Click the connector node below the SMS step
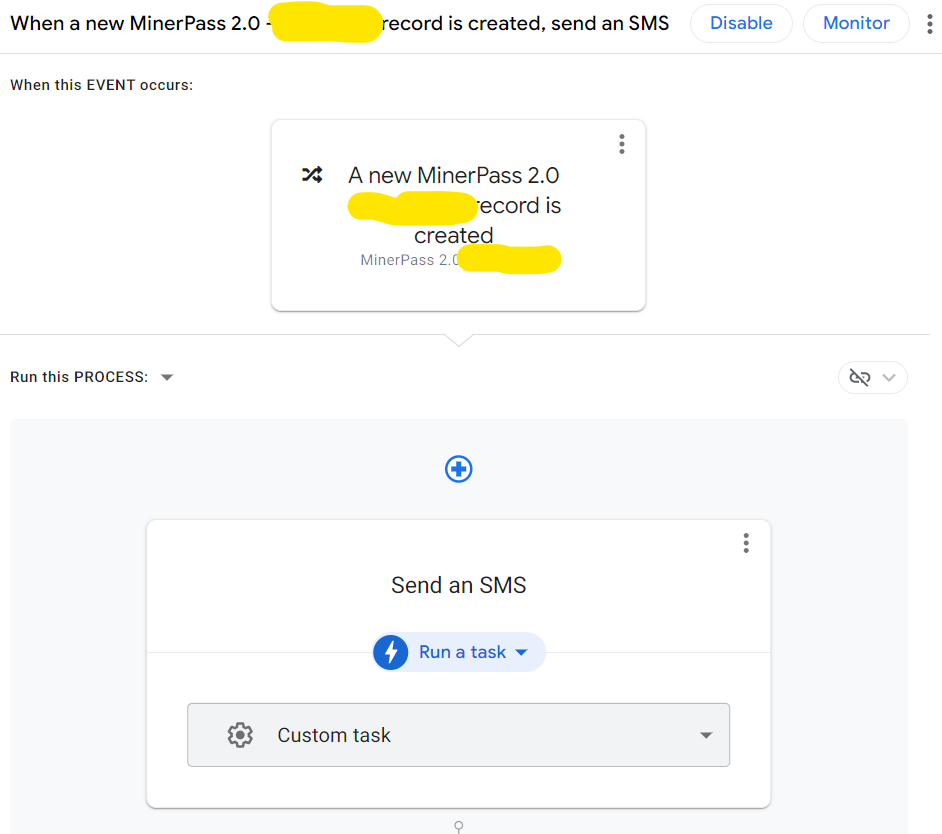The width and height of the screenshot is (942, 834). click(x=459, y=825)
